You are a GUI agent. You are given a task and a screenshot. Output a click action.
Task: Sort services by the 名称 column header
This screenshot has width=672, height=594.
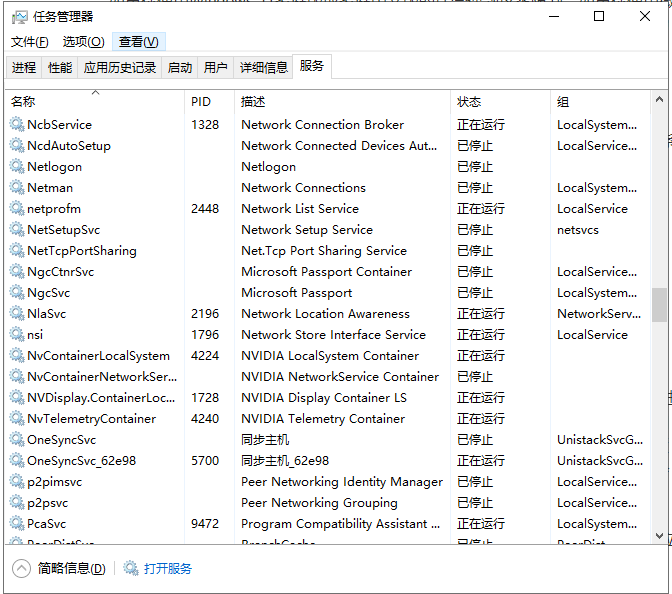pos(23,102)
